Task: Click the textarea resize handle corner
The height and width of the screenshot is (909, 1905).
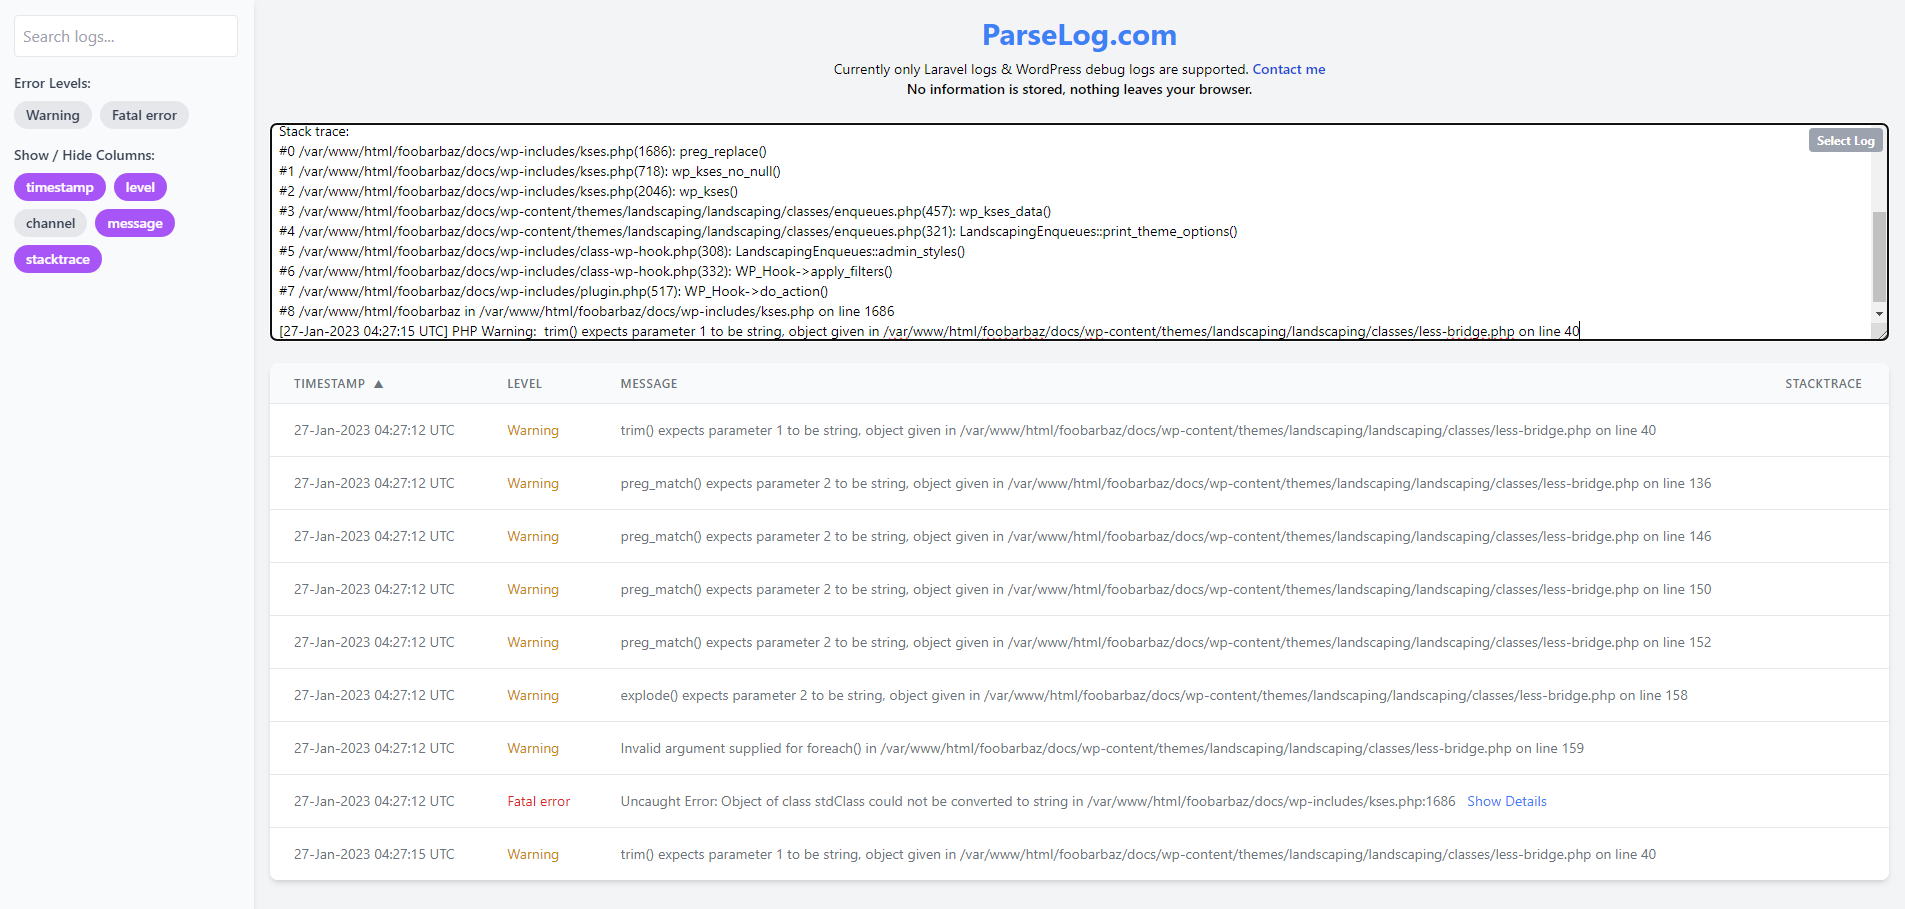Action: coord(1881,333)
